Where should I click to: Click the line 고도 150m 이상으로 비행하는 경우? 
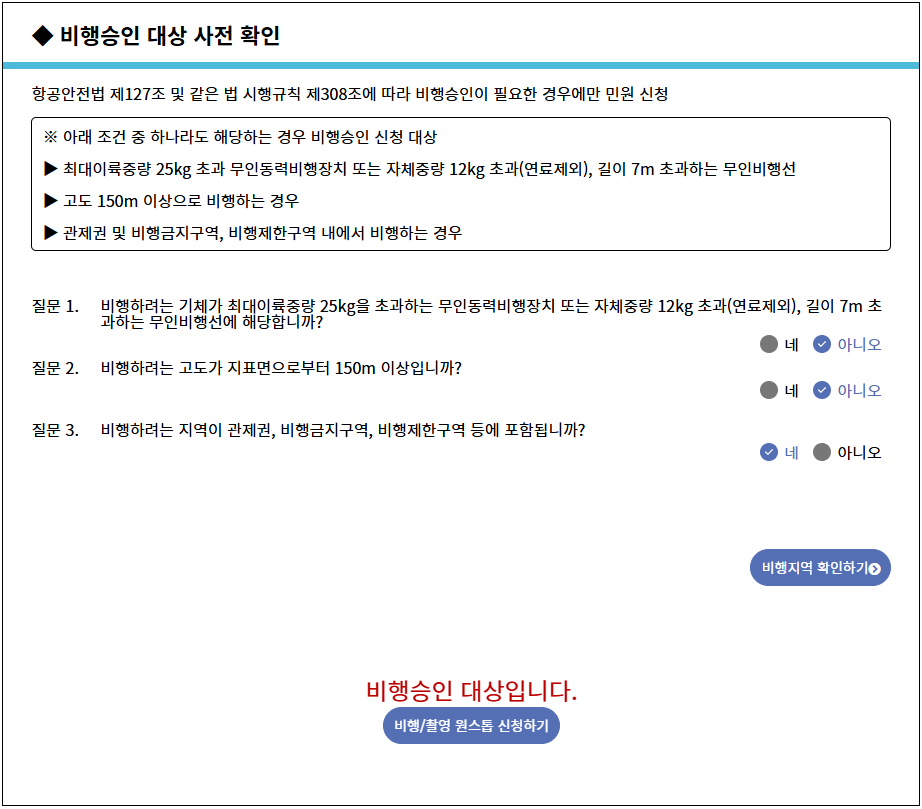(172, 202)
